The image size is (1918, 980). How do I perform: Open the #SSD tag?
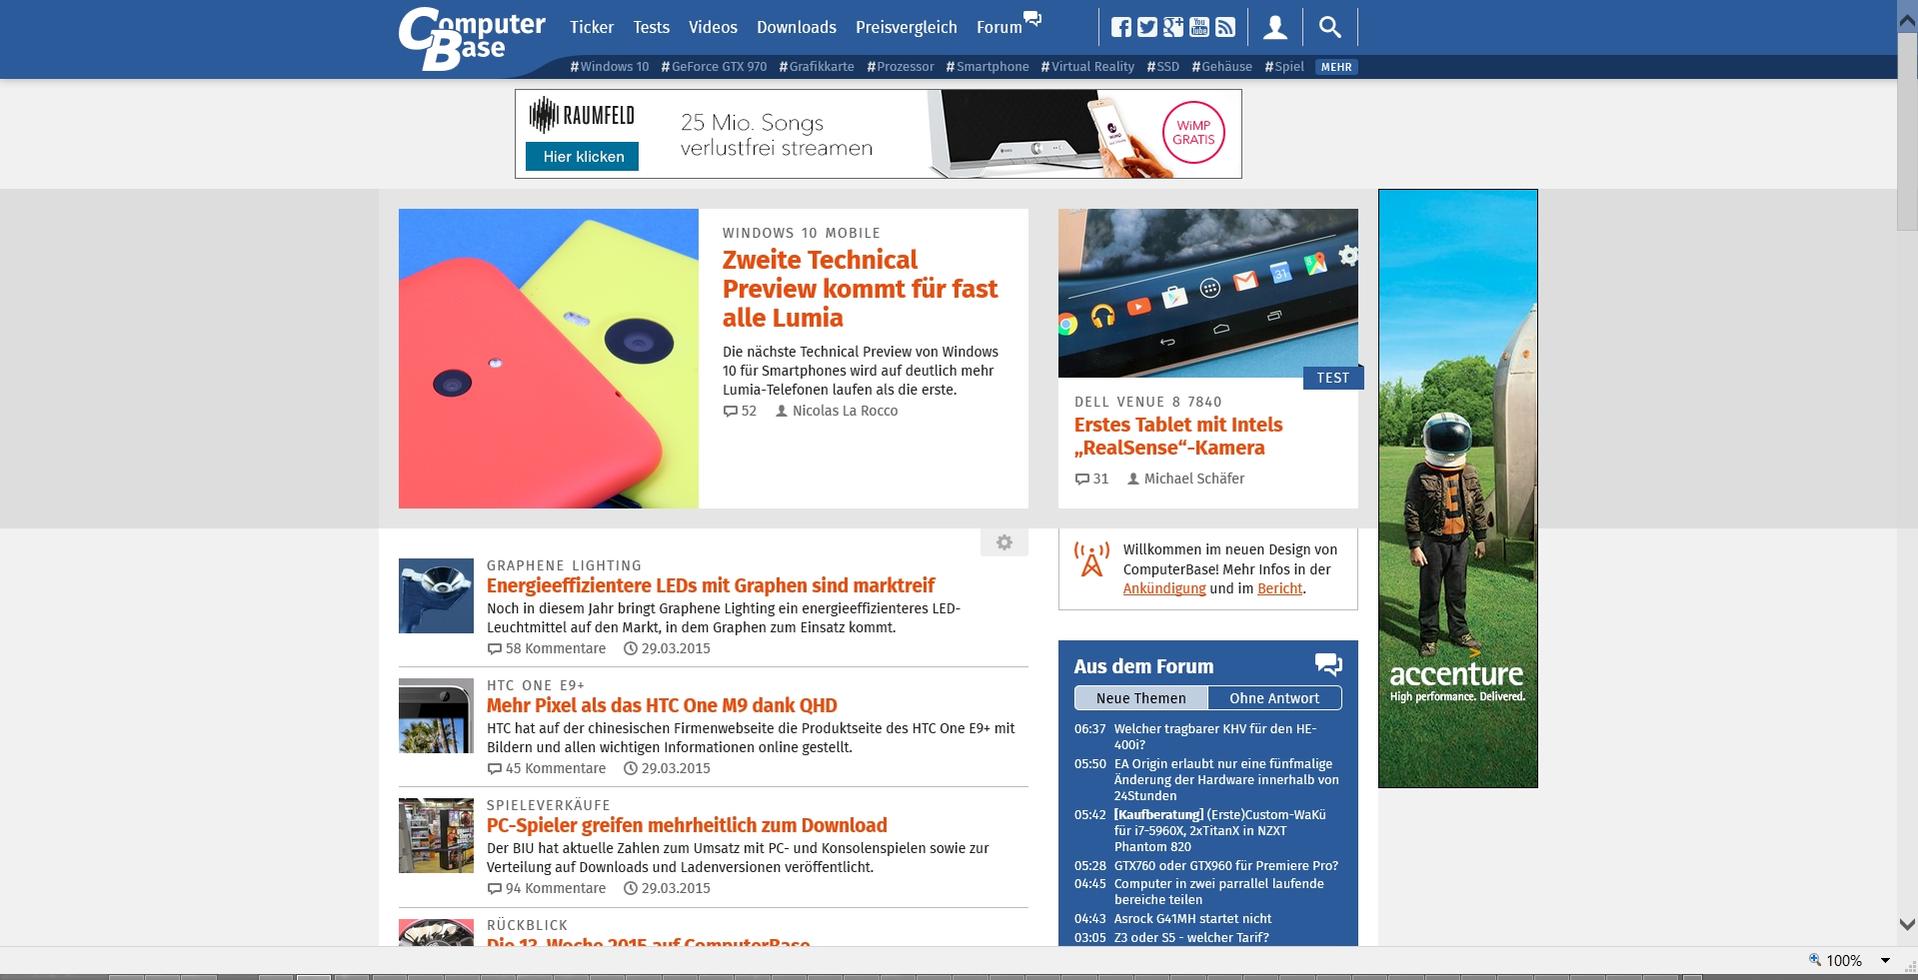1163,67
